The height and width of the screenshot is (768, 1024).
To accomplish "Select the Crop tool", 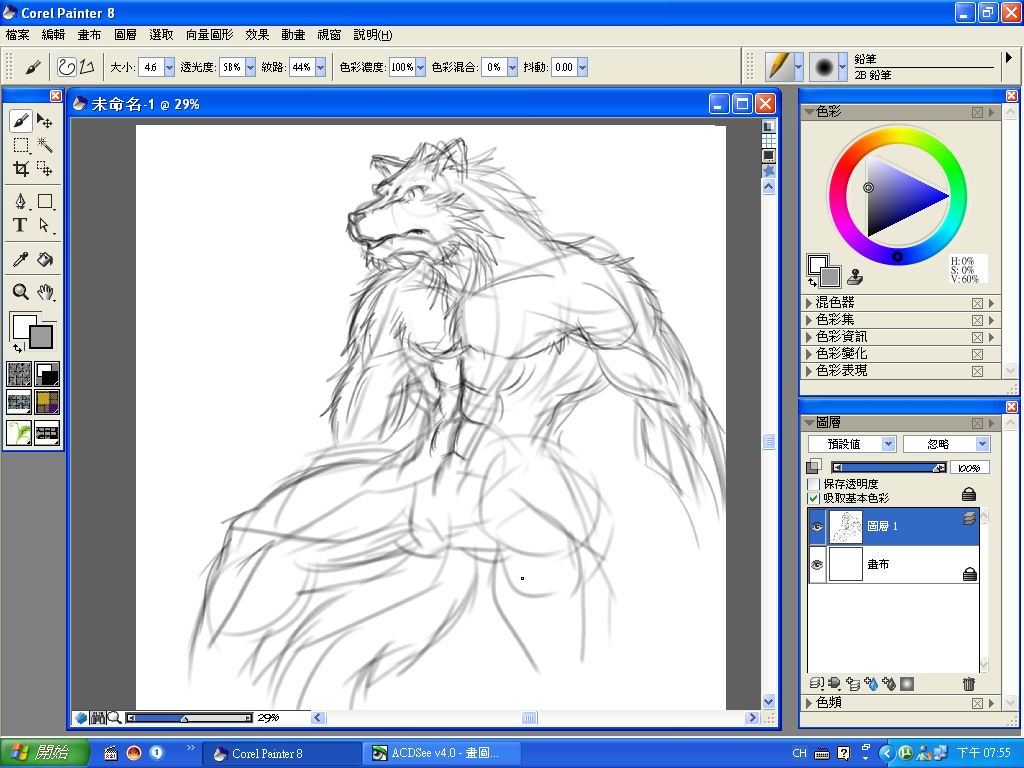I will pos(20,170).
